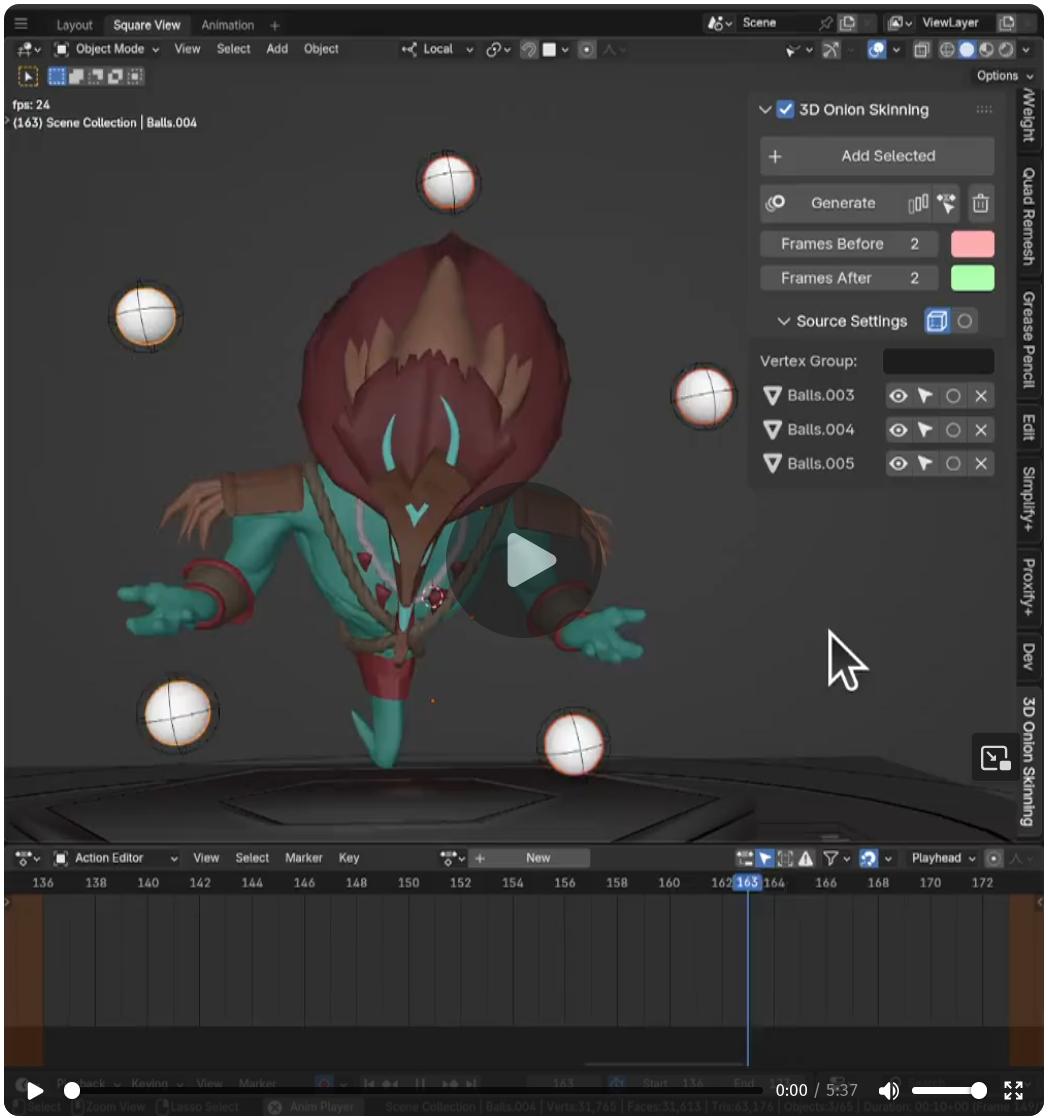
Task: Open the Playhead dropdown in timeline header
Action: click(942, 858)
